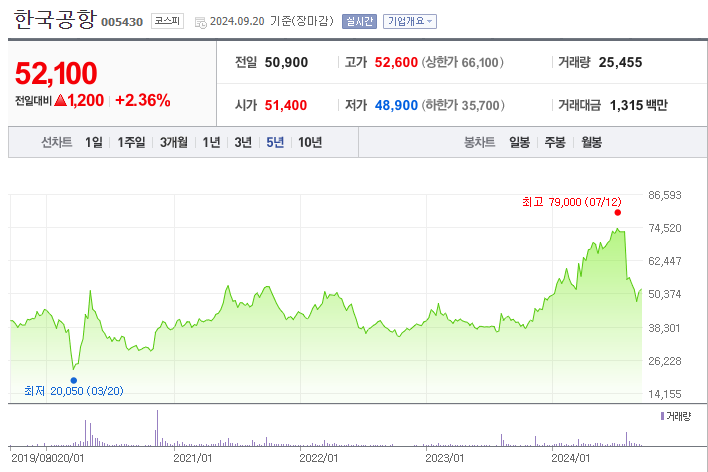This screenshot has height=472, width=708.
Task: Click the current price 52,100
Action: (x=56, y=73)
